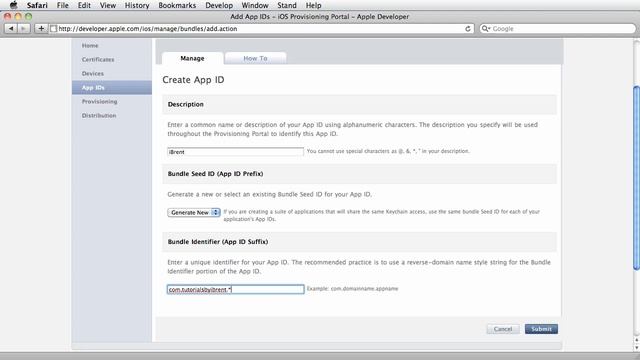Open the View menu
Image resolution: width=640 pixels, height=360 pixels.
point(108,5)
